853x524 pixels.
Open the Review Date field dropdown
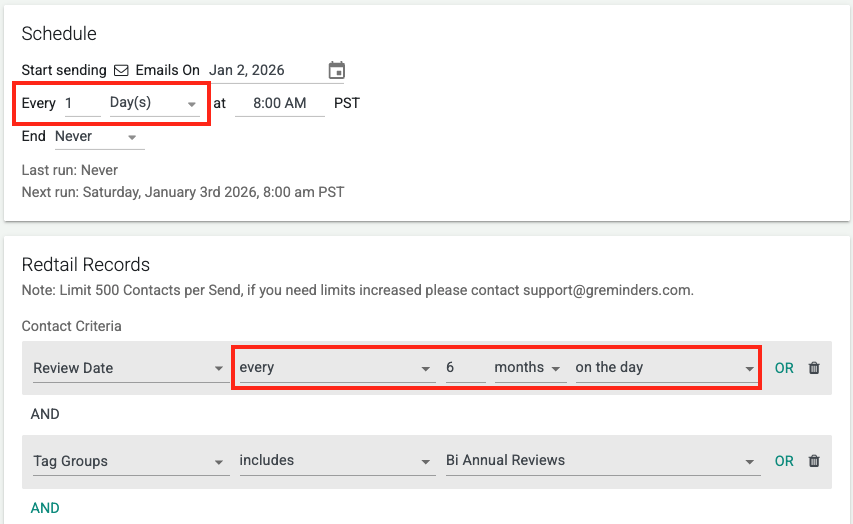[128, 368]
